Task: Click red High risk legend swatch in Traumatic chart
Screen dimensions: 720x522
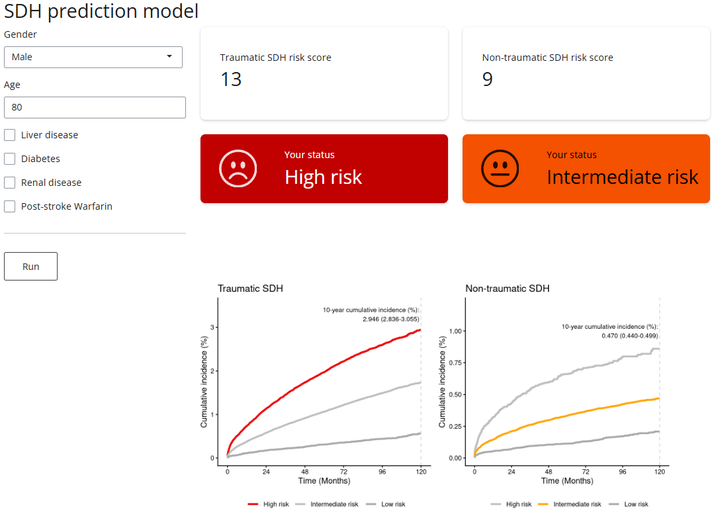Action: tap(253, 504)
